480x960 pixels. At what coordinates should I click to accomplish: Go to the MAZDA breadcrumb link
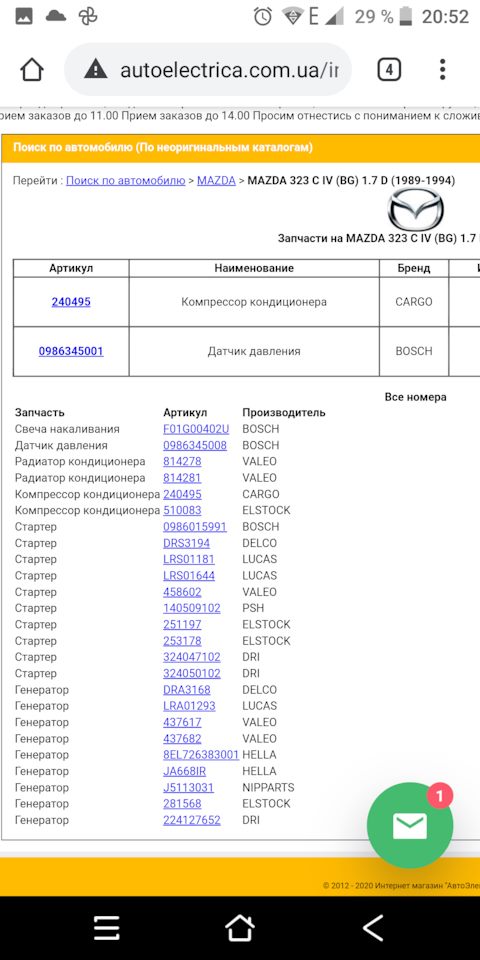[x=216, y=181]
